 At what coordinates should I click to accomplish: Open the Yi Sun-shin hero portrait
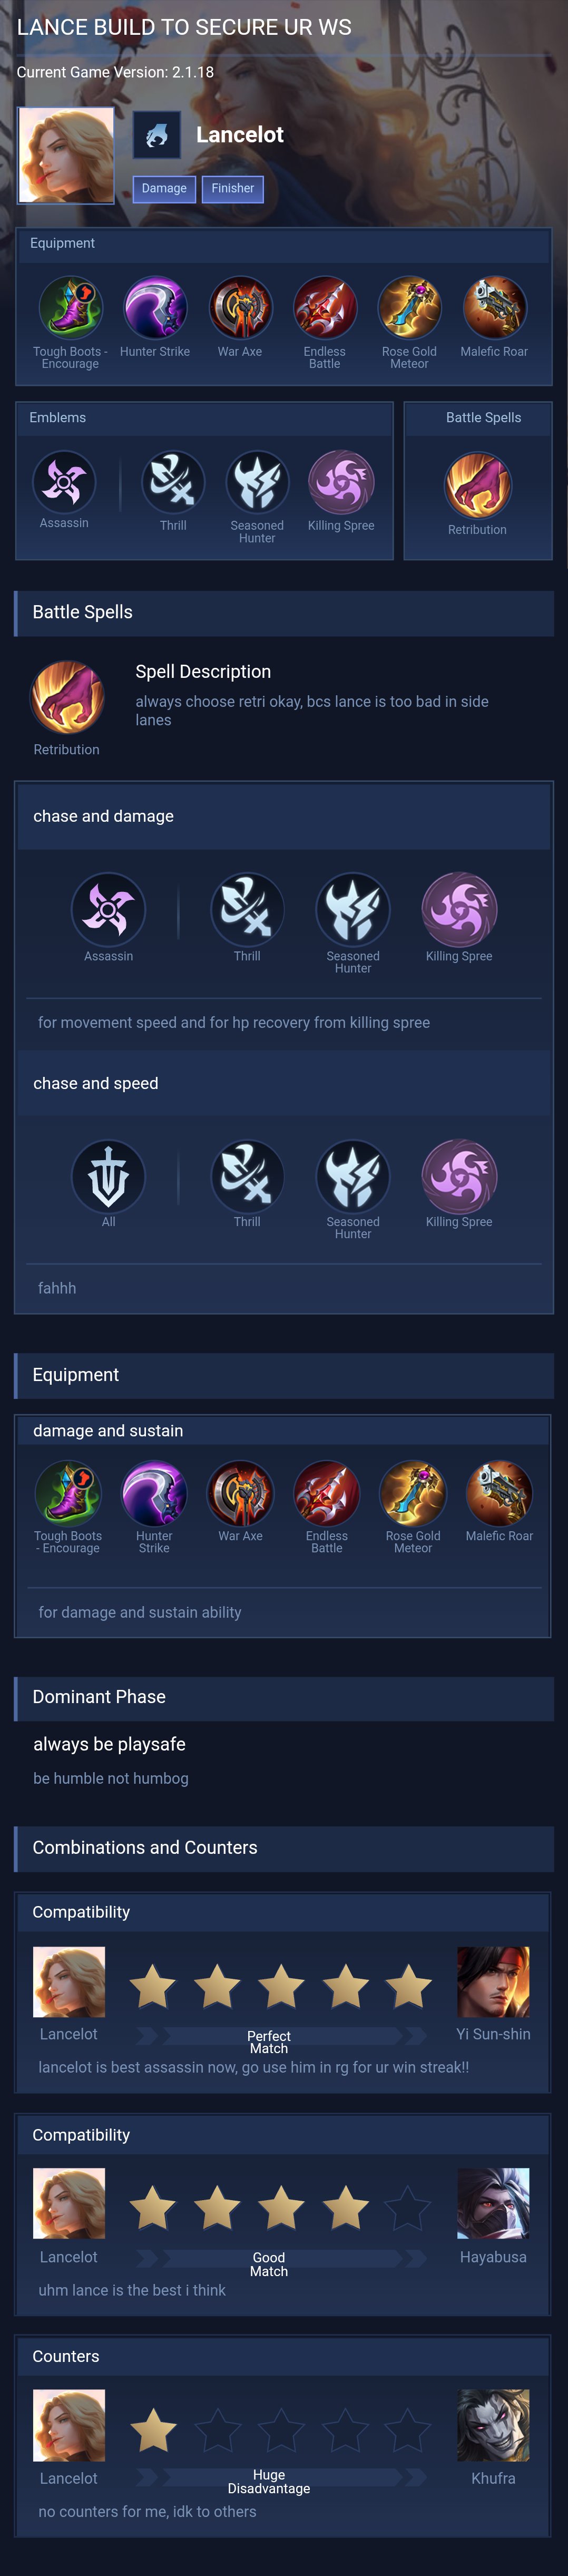(493, 1982)
